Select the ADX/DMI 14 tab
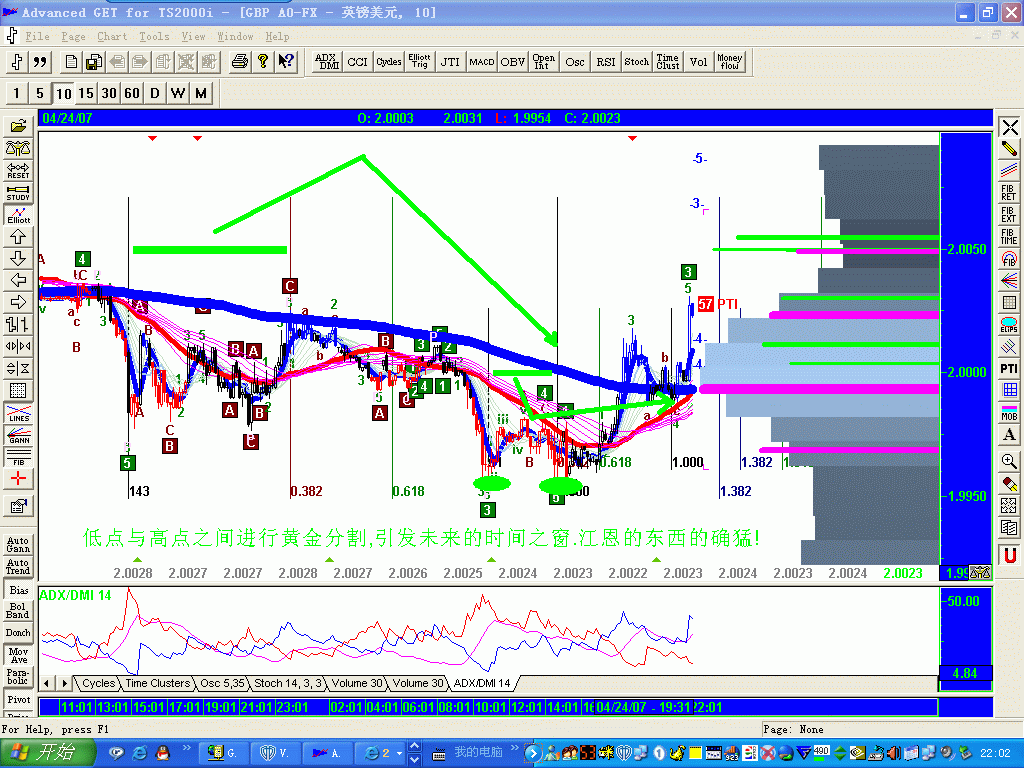 tap(482, 683)
